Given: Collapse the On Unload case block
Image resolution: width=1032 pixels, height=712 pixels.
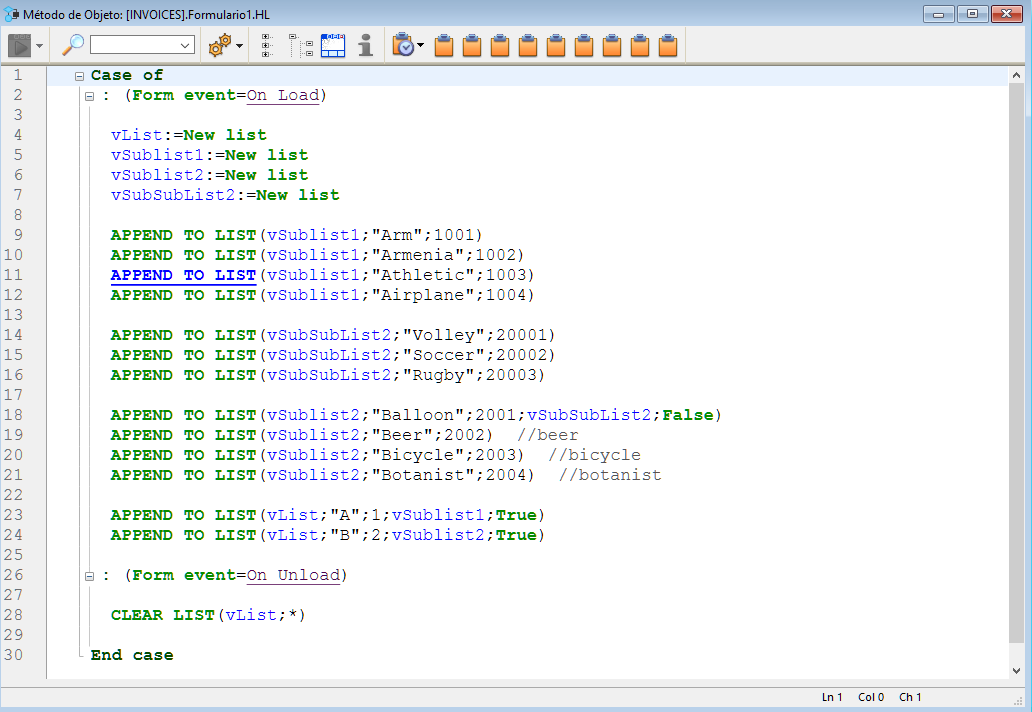Looking at the screenshot, I should click(89, 577).
